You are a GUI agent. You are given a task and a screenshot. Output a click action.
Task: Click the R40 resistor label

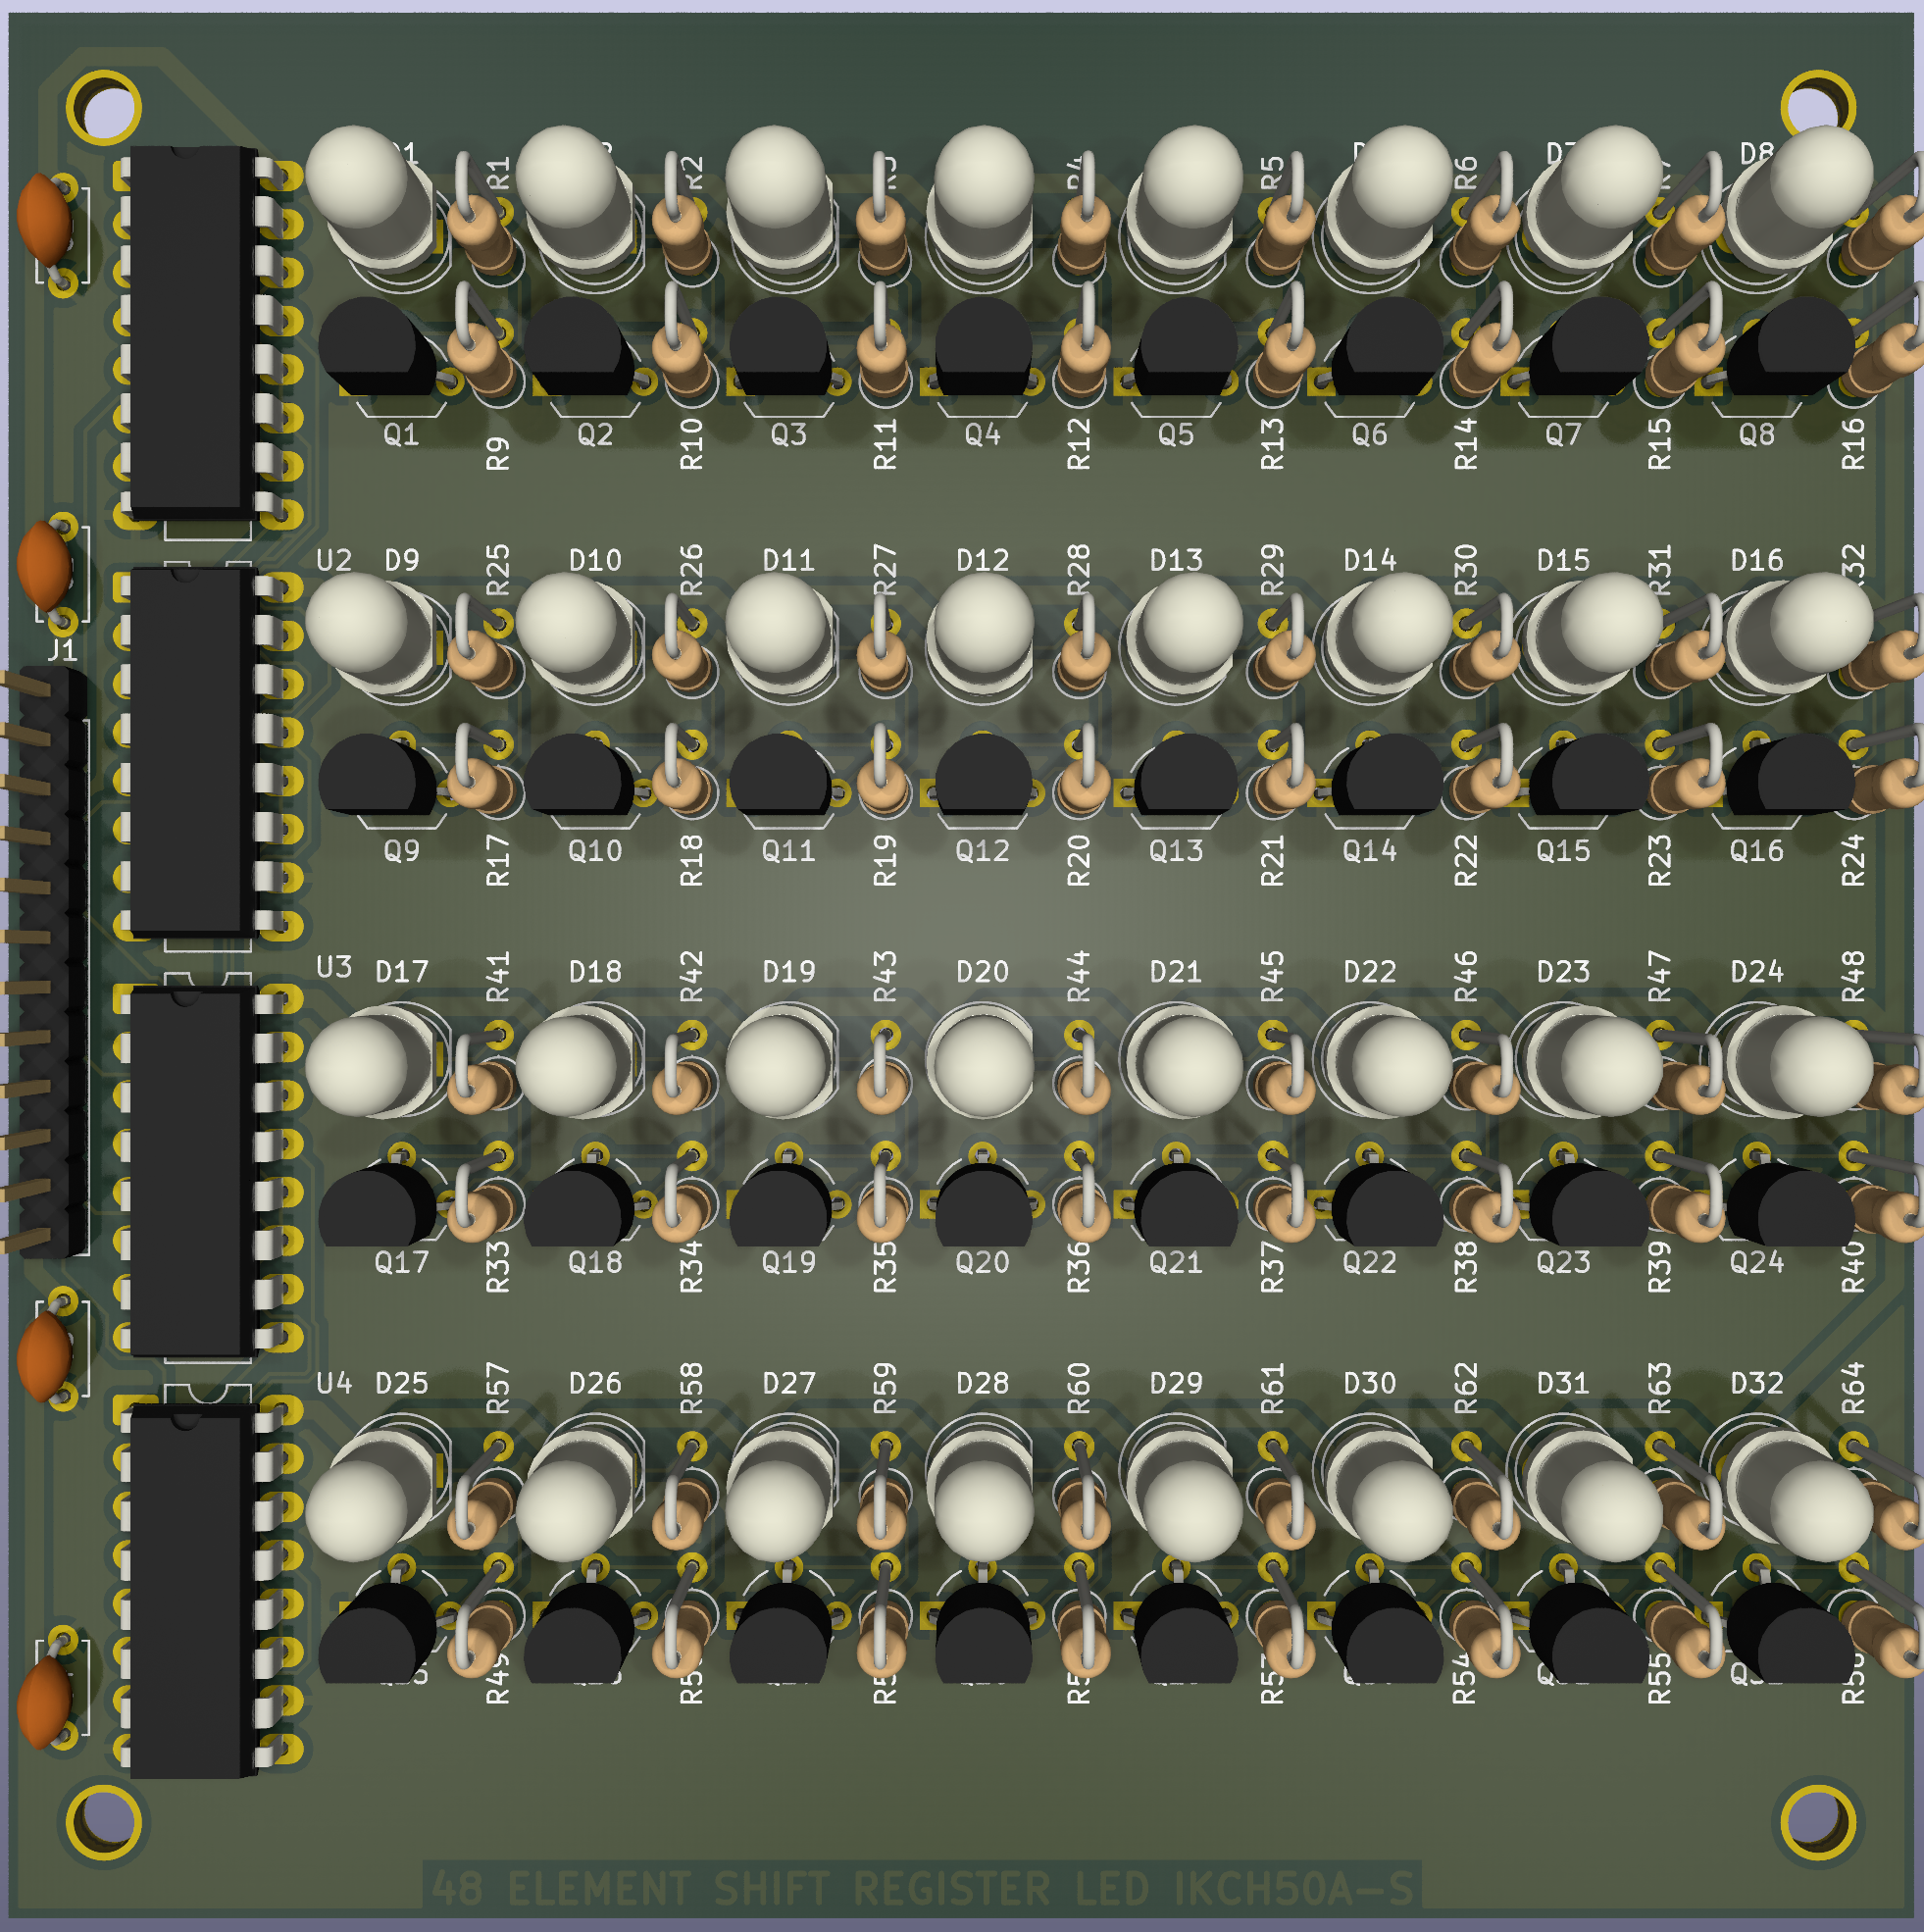point(1853,1267)
